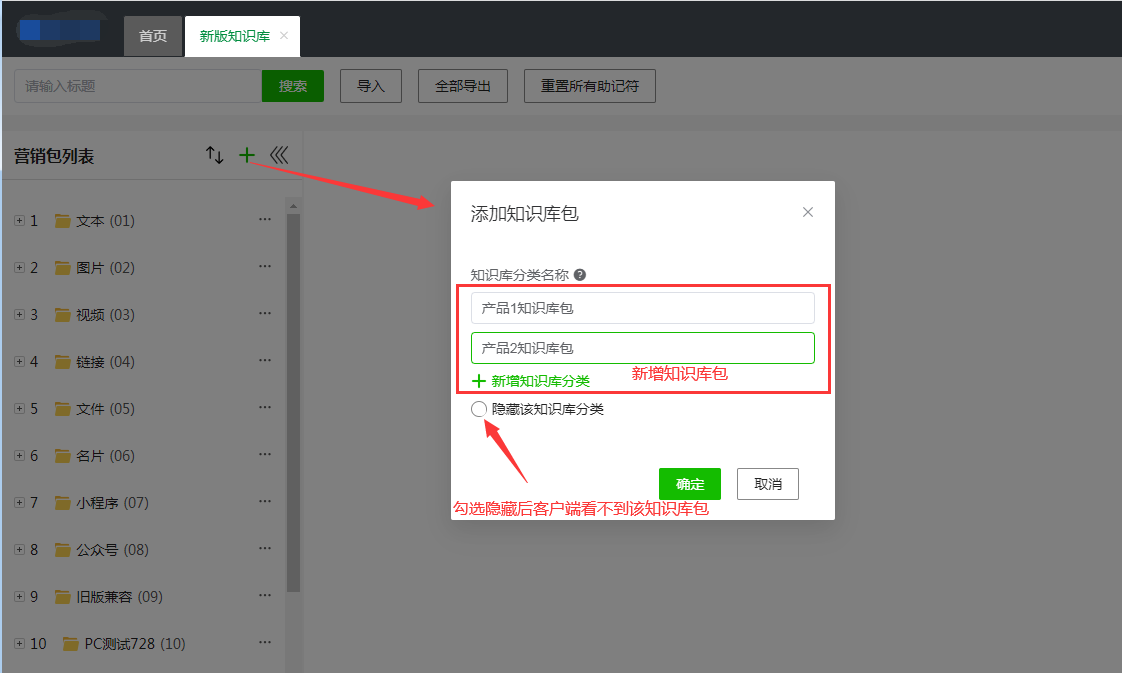Click the help question mark beside 知识库分类名称
This screenshot has width=1122, height=673.
point(580,275)
